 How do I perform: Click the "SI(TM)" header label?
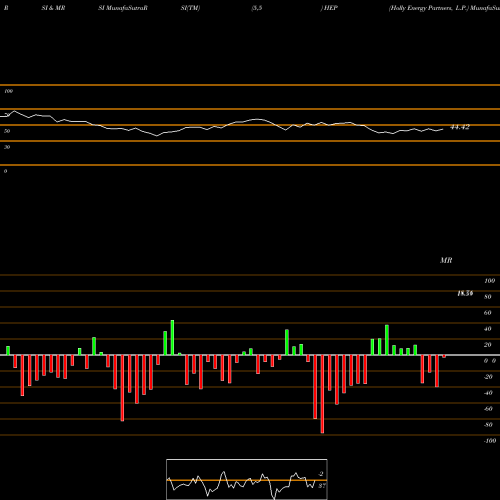point(190,8)
